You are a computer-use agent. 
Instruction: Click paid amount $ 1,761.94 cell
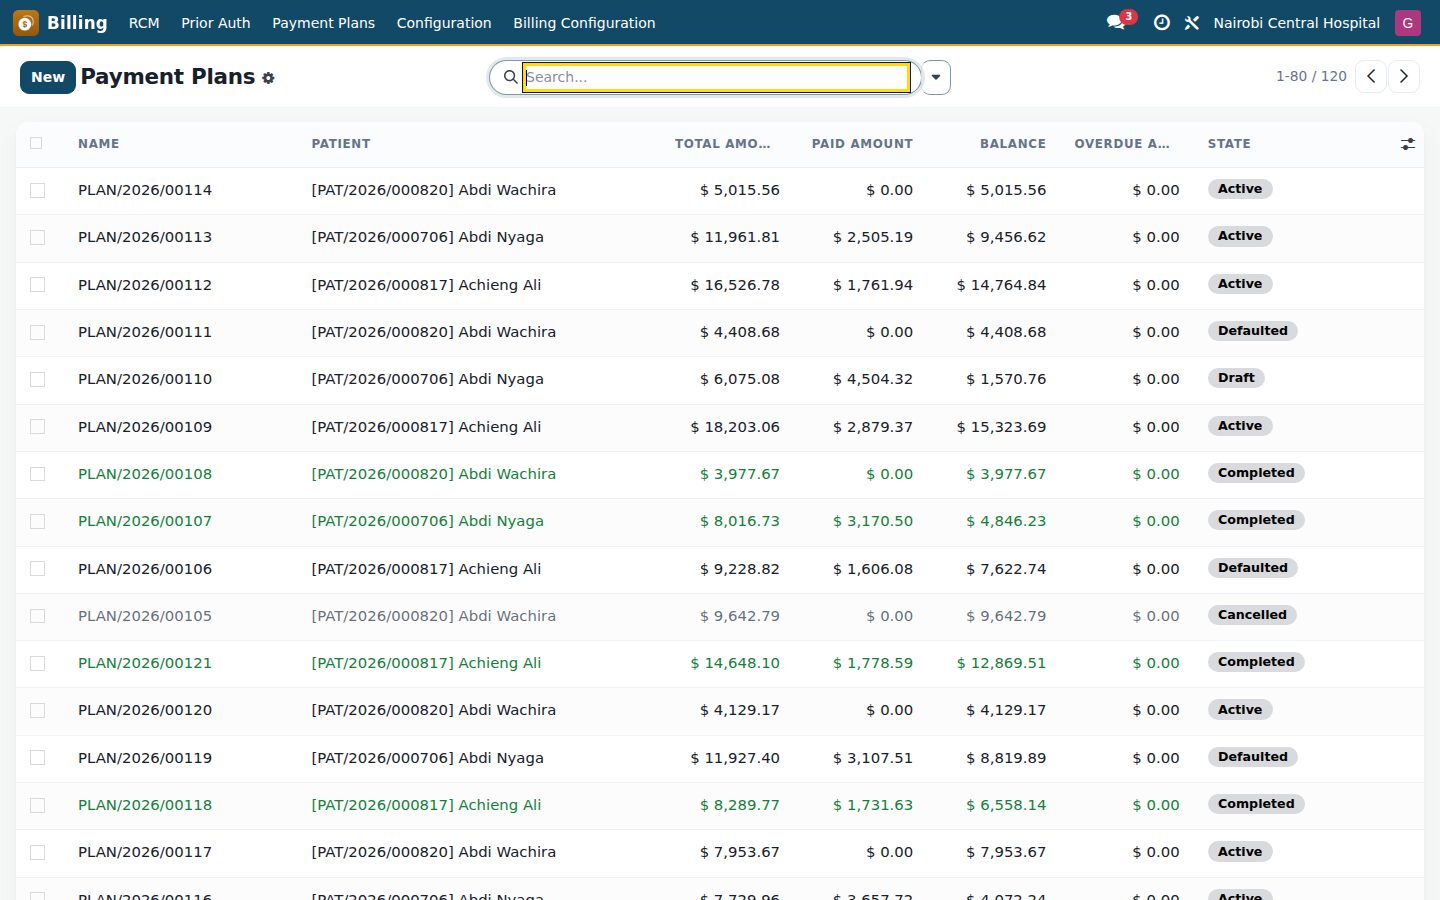[x=873, y=285]
